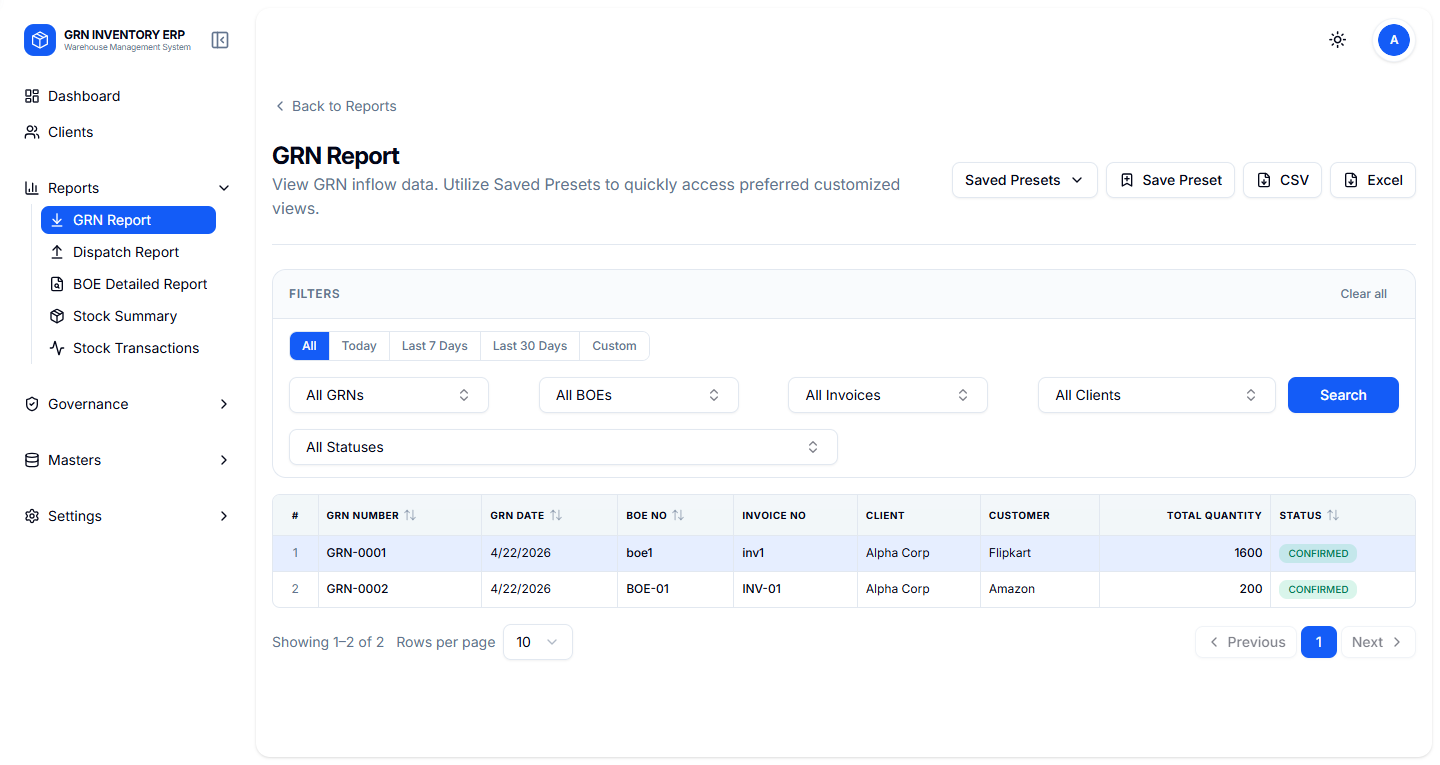Expand the Governance sidebar section
The width and height of the screenshot is (1440, 765).
[x=126, y=404]
